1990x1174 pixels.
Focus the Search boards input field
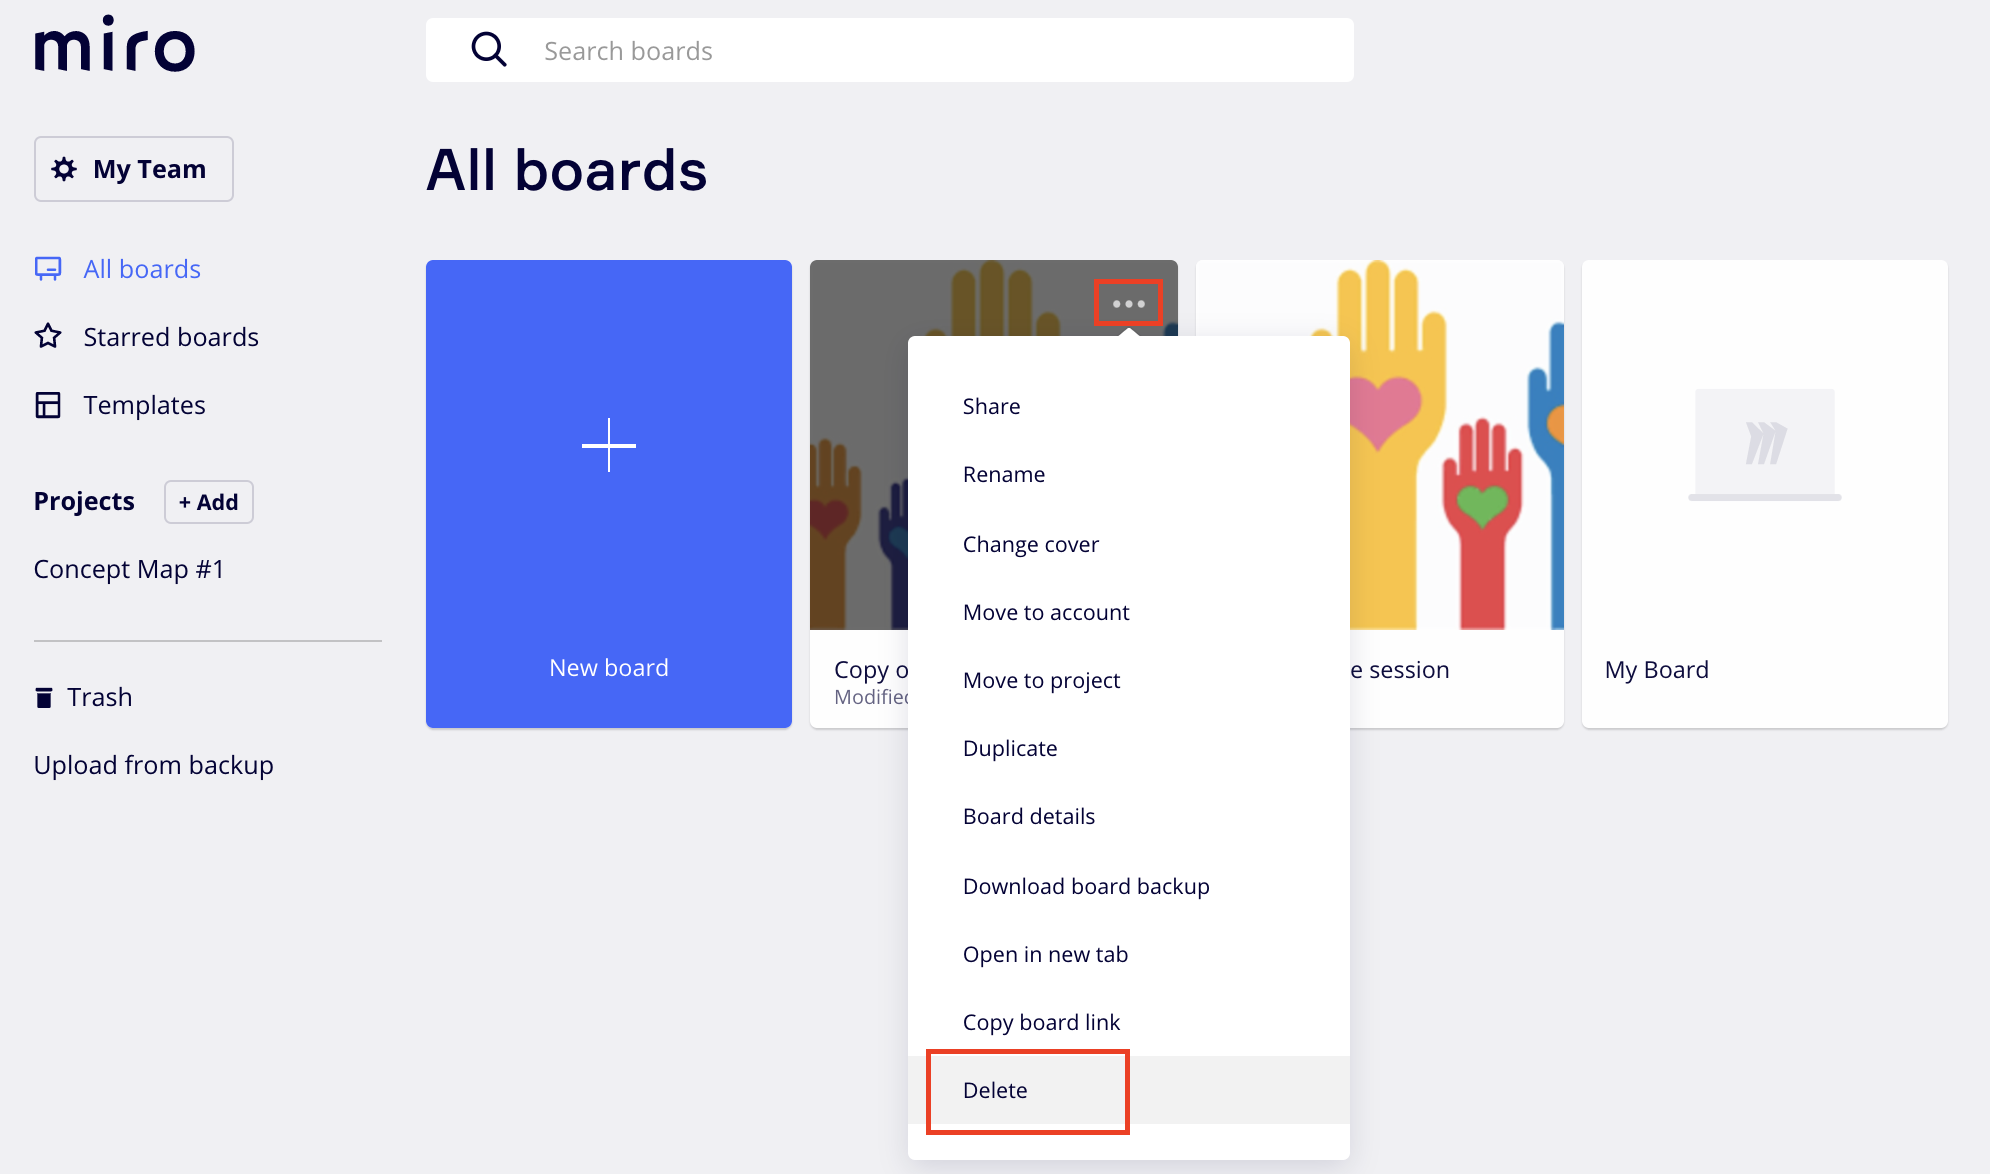tap(890, 50)
